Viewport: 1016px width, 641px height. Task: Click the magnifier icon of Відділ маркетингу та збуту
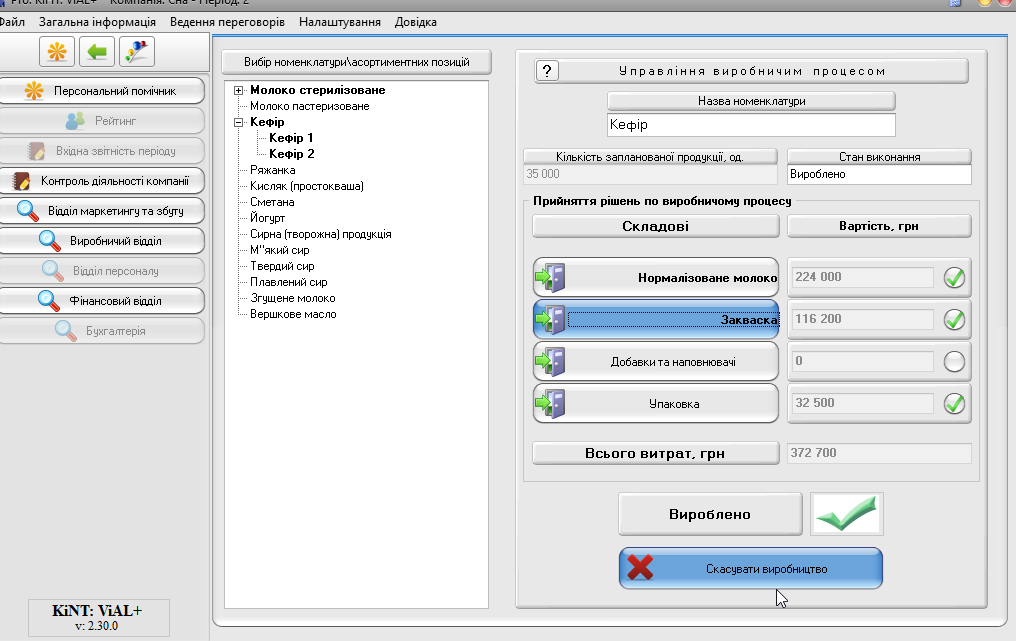pos(28,211)
